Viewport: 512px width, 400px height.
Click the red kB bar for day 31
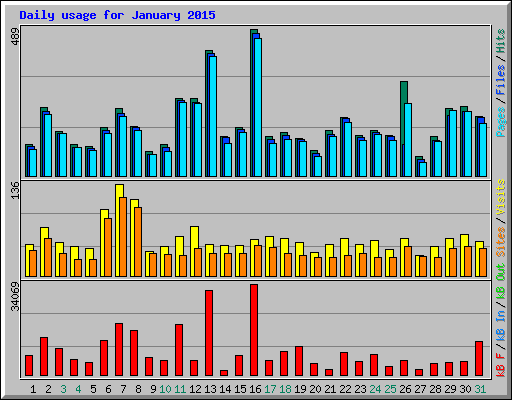(479, 359)
